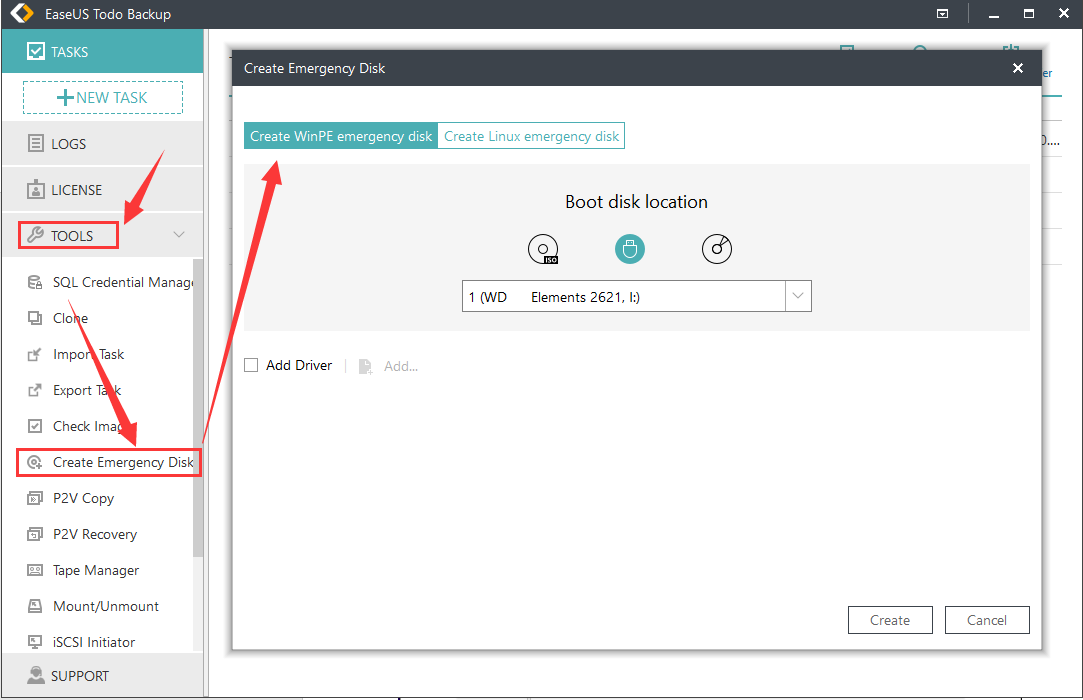Select the CD/DVD boot disk icon
Screen dimensions: 1083x700
click(x=717, y=249)
